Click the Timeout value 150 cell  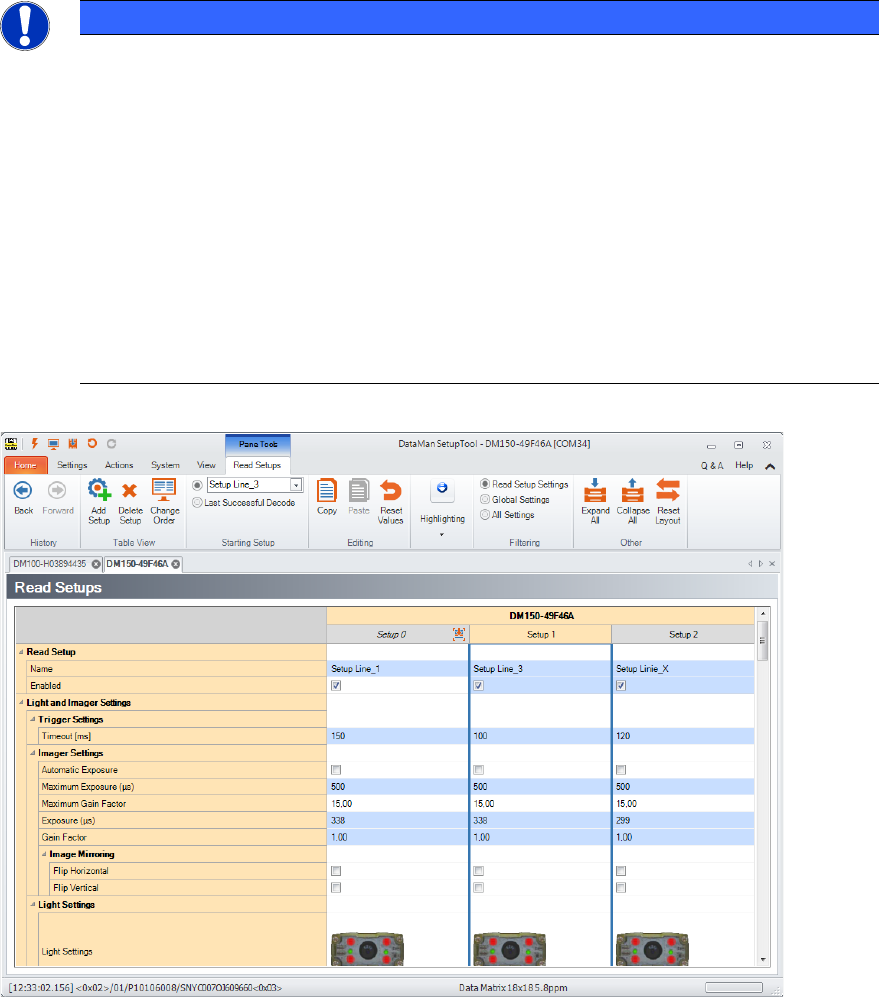point(398,736)
